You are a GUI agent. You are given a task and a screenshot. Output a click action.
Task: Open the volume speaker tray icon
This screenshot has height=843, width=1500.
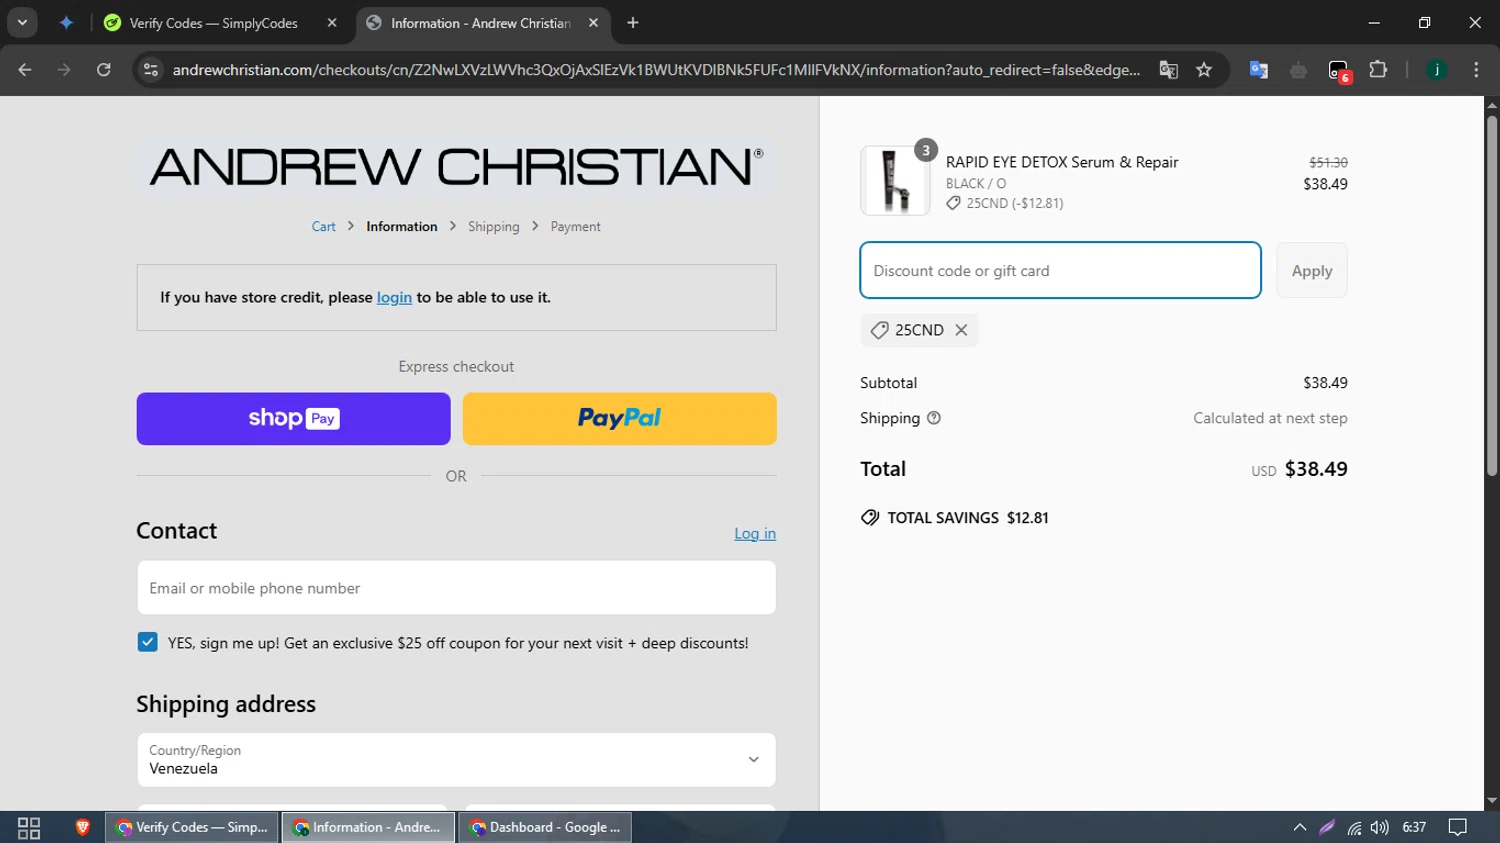[x=1380, y=827]
